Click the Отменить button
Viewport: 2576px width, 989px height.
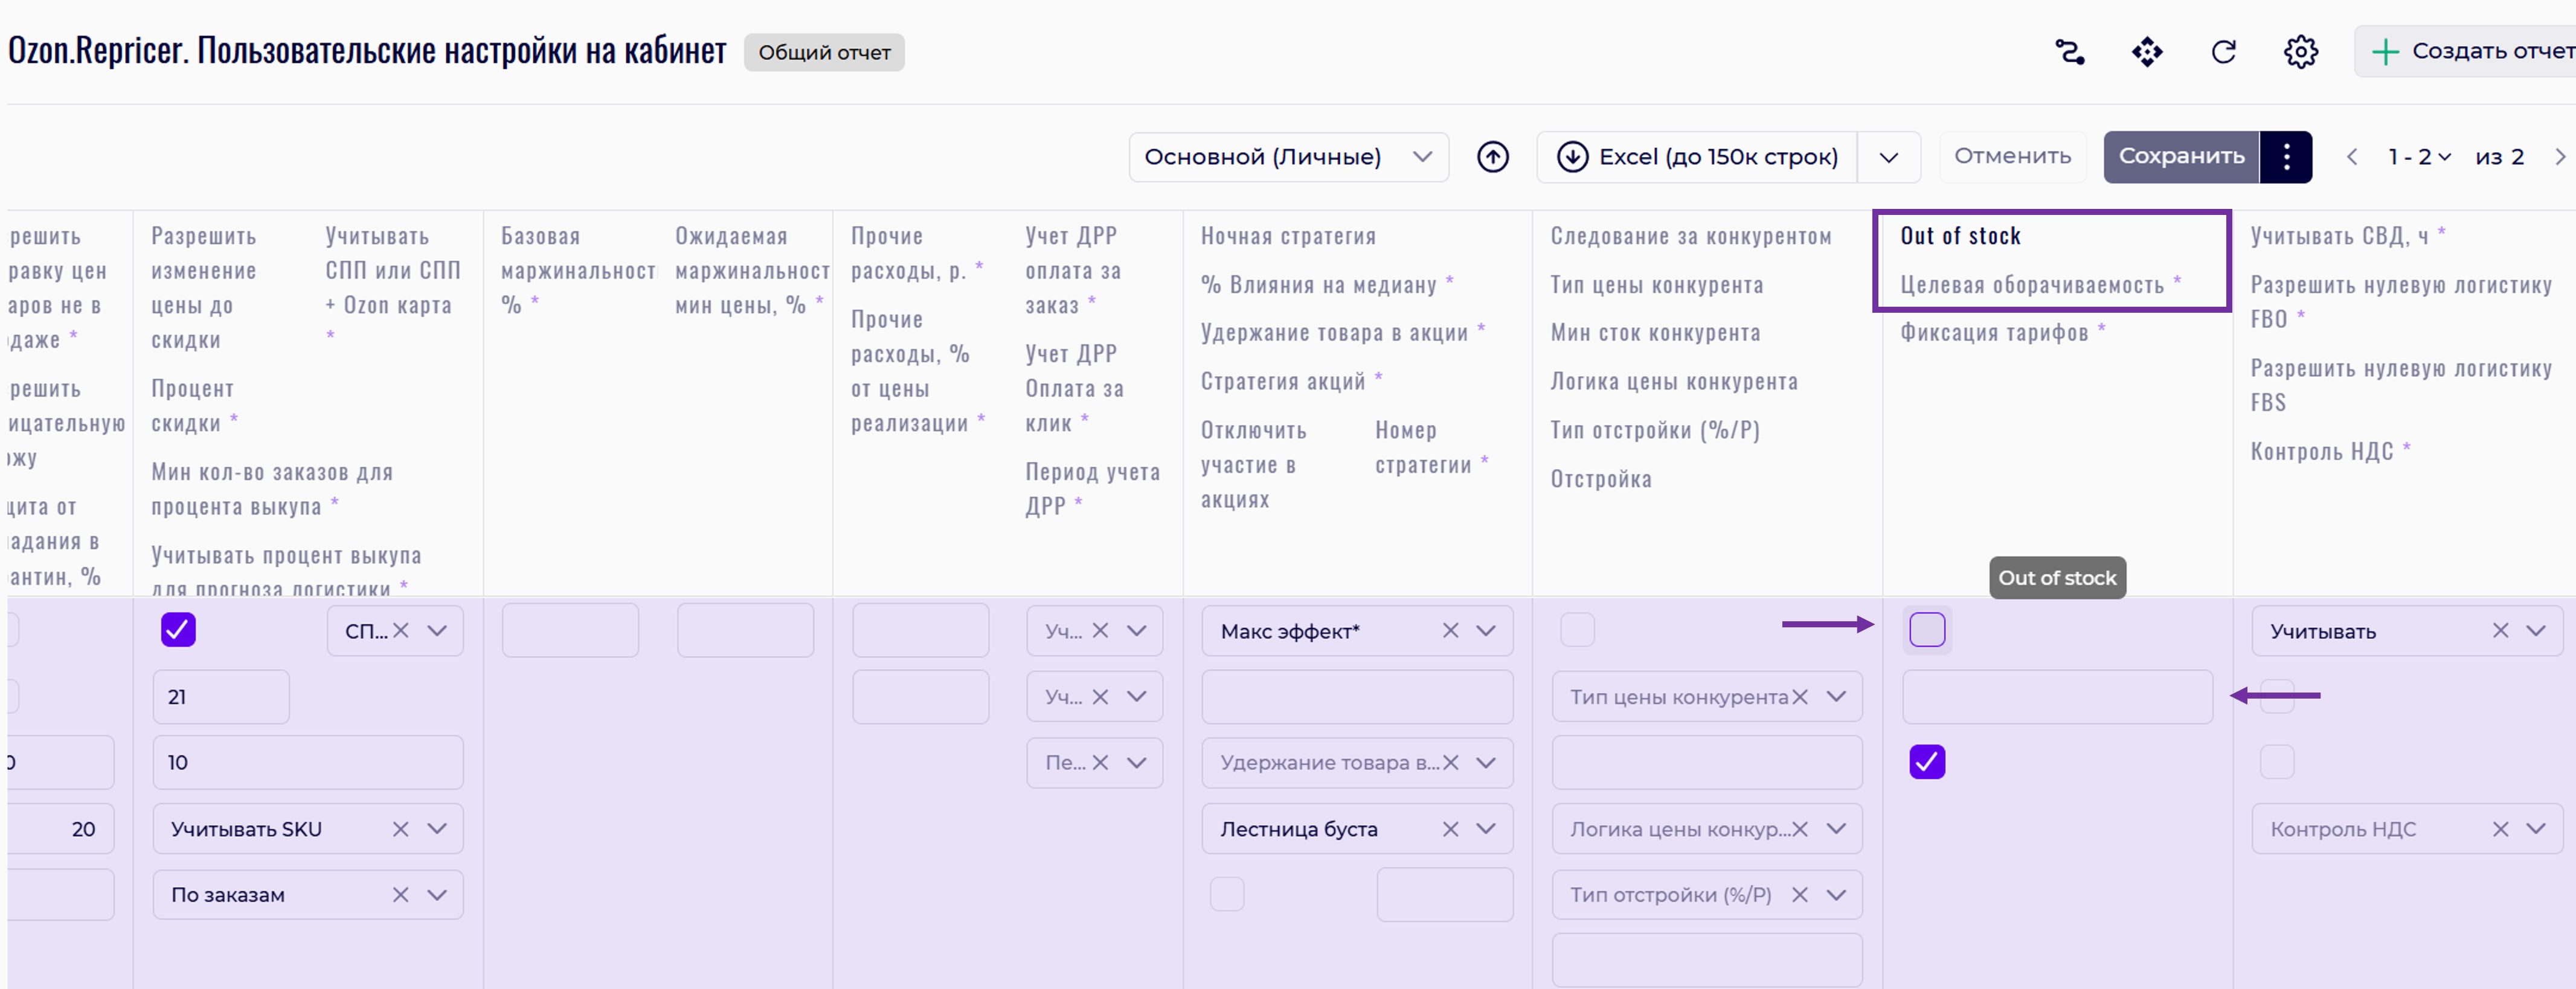point(2012,156)
